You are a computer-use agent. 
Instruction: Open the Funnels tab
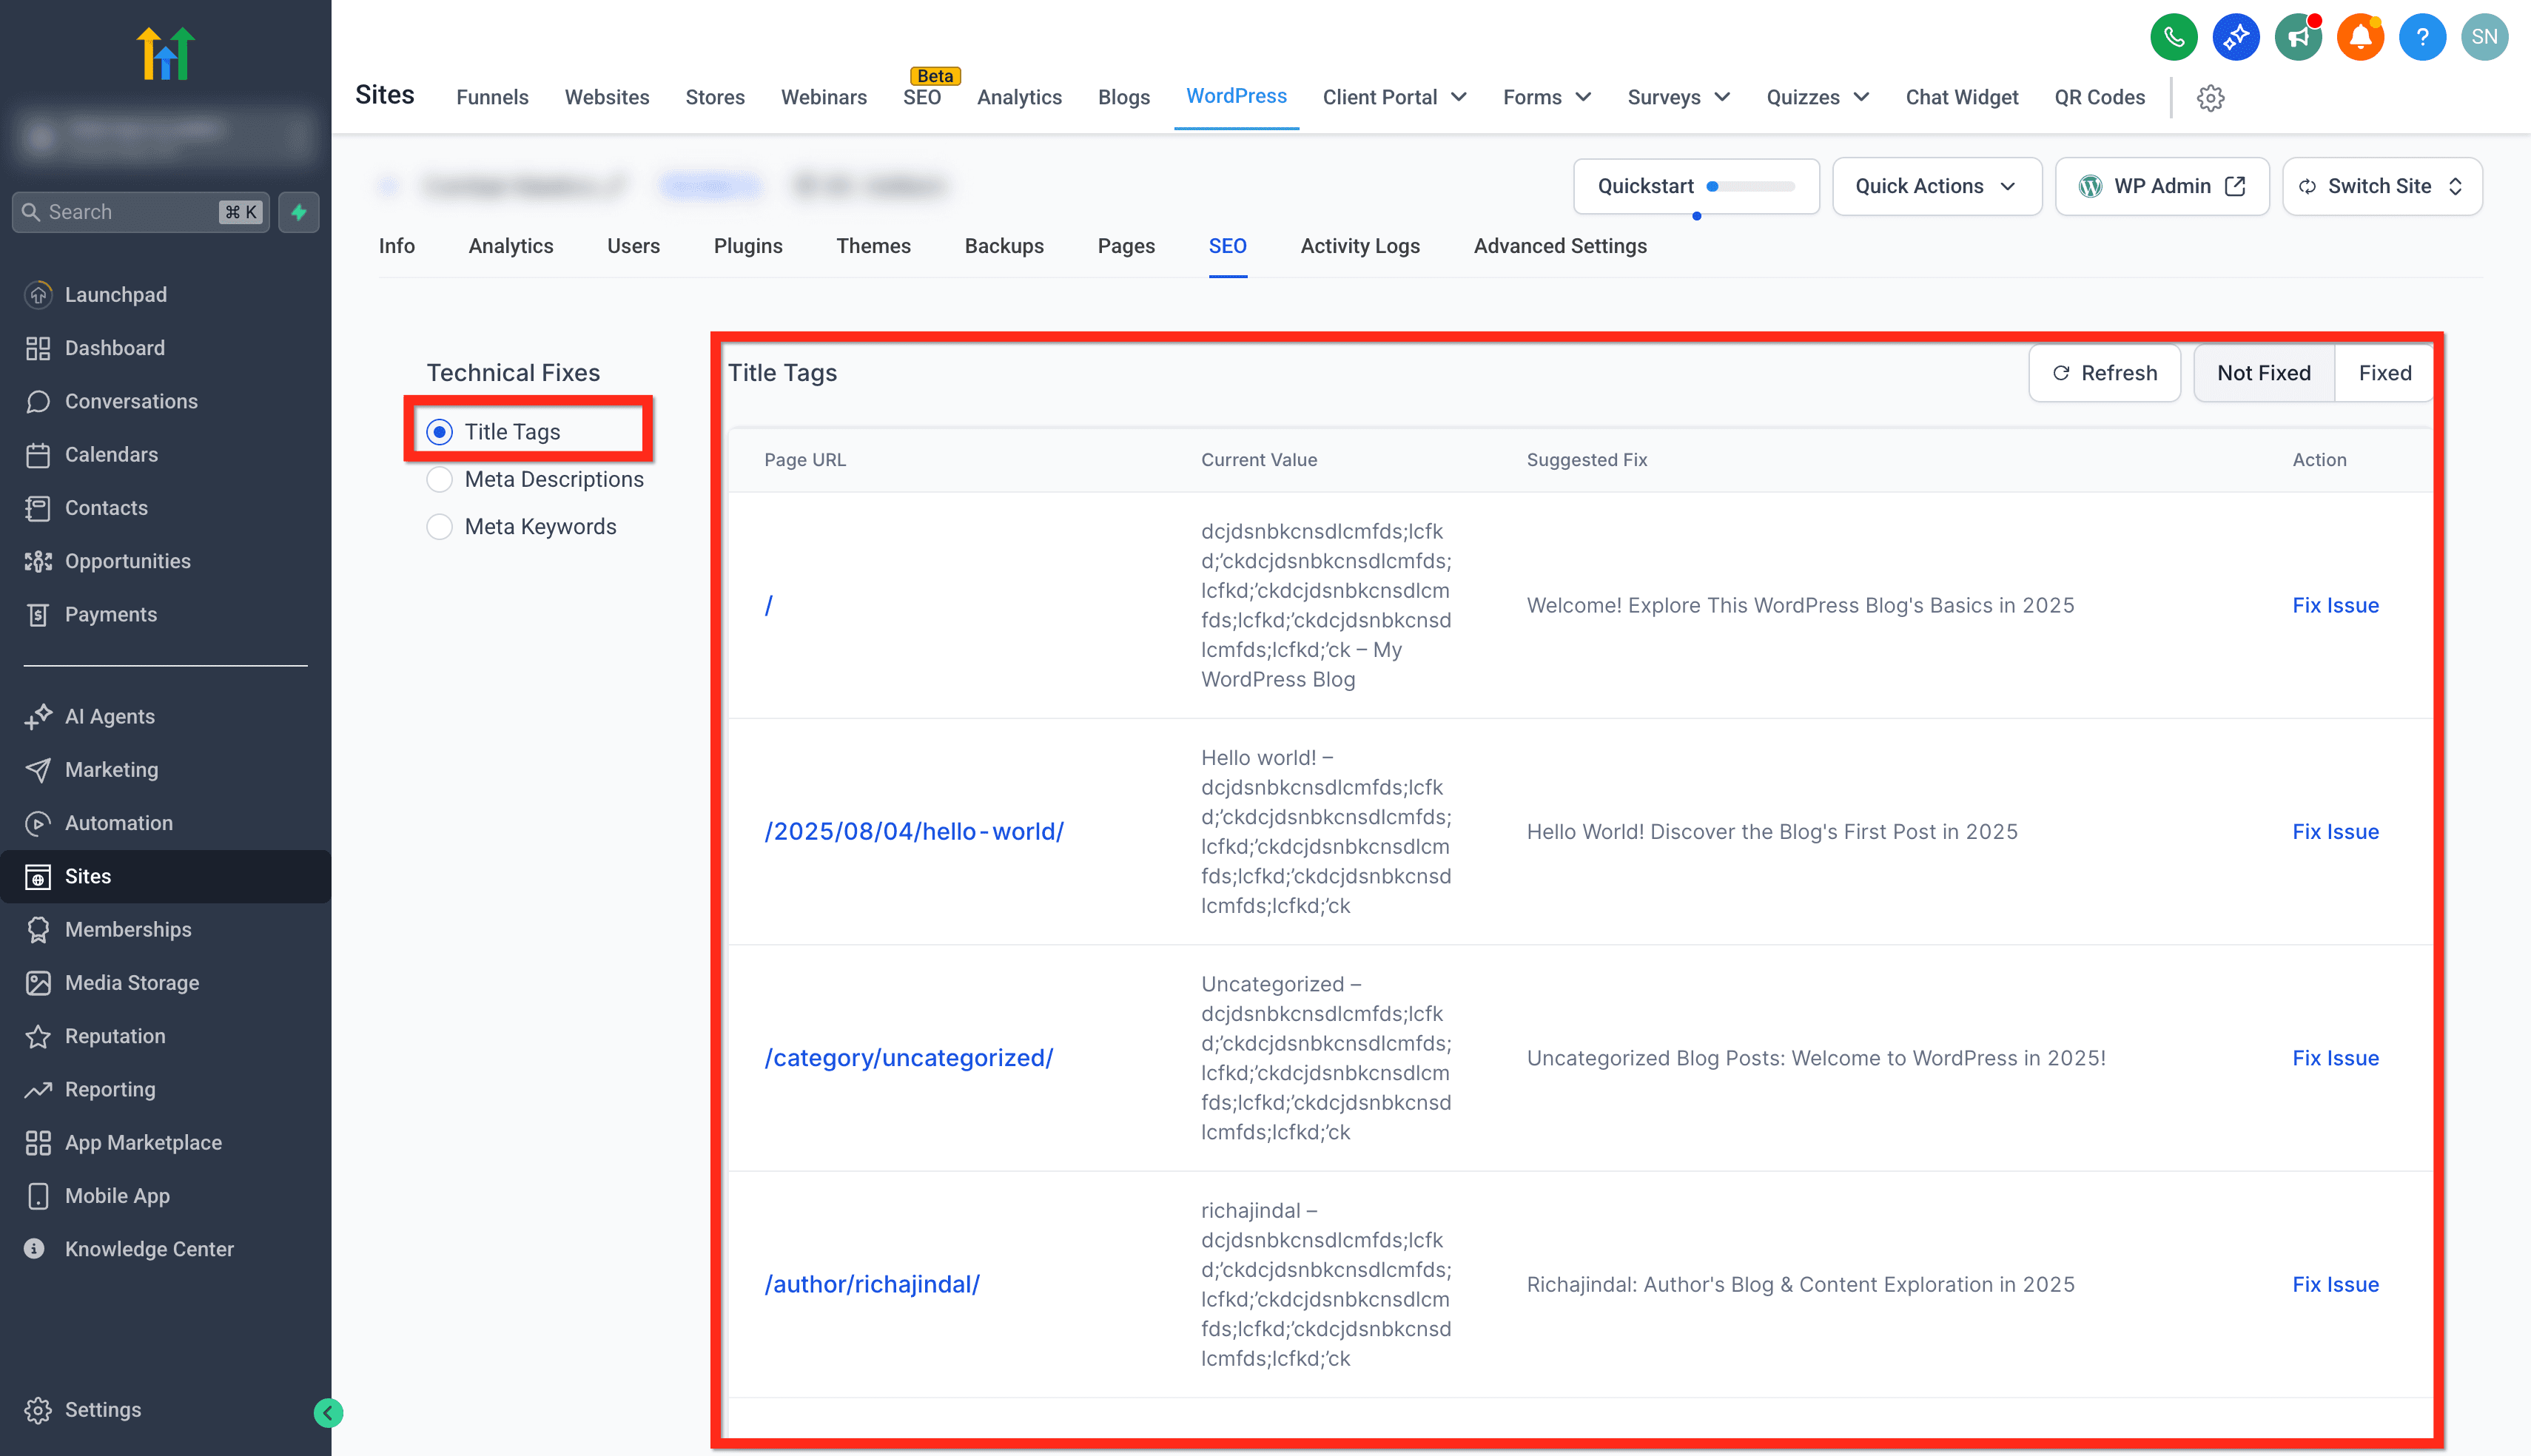coord(492,97)
